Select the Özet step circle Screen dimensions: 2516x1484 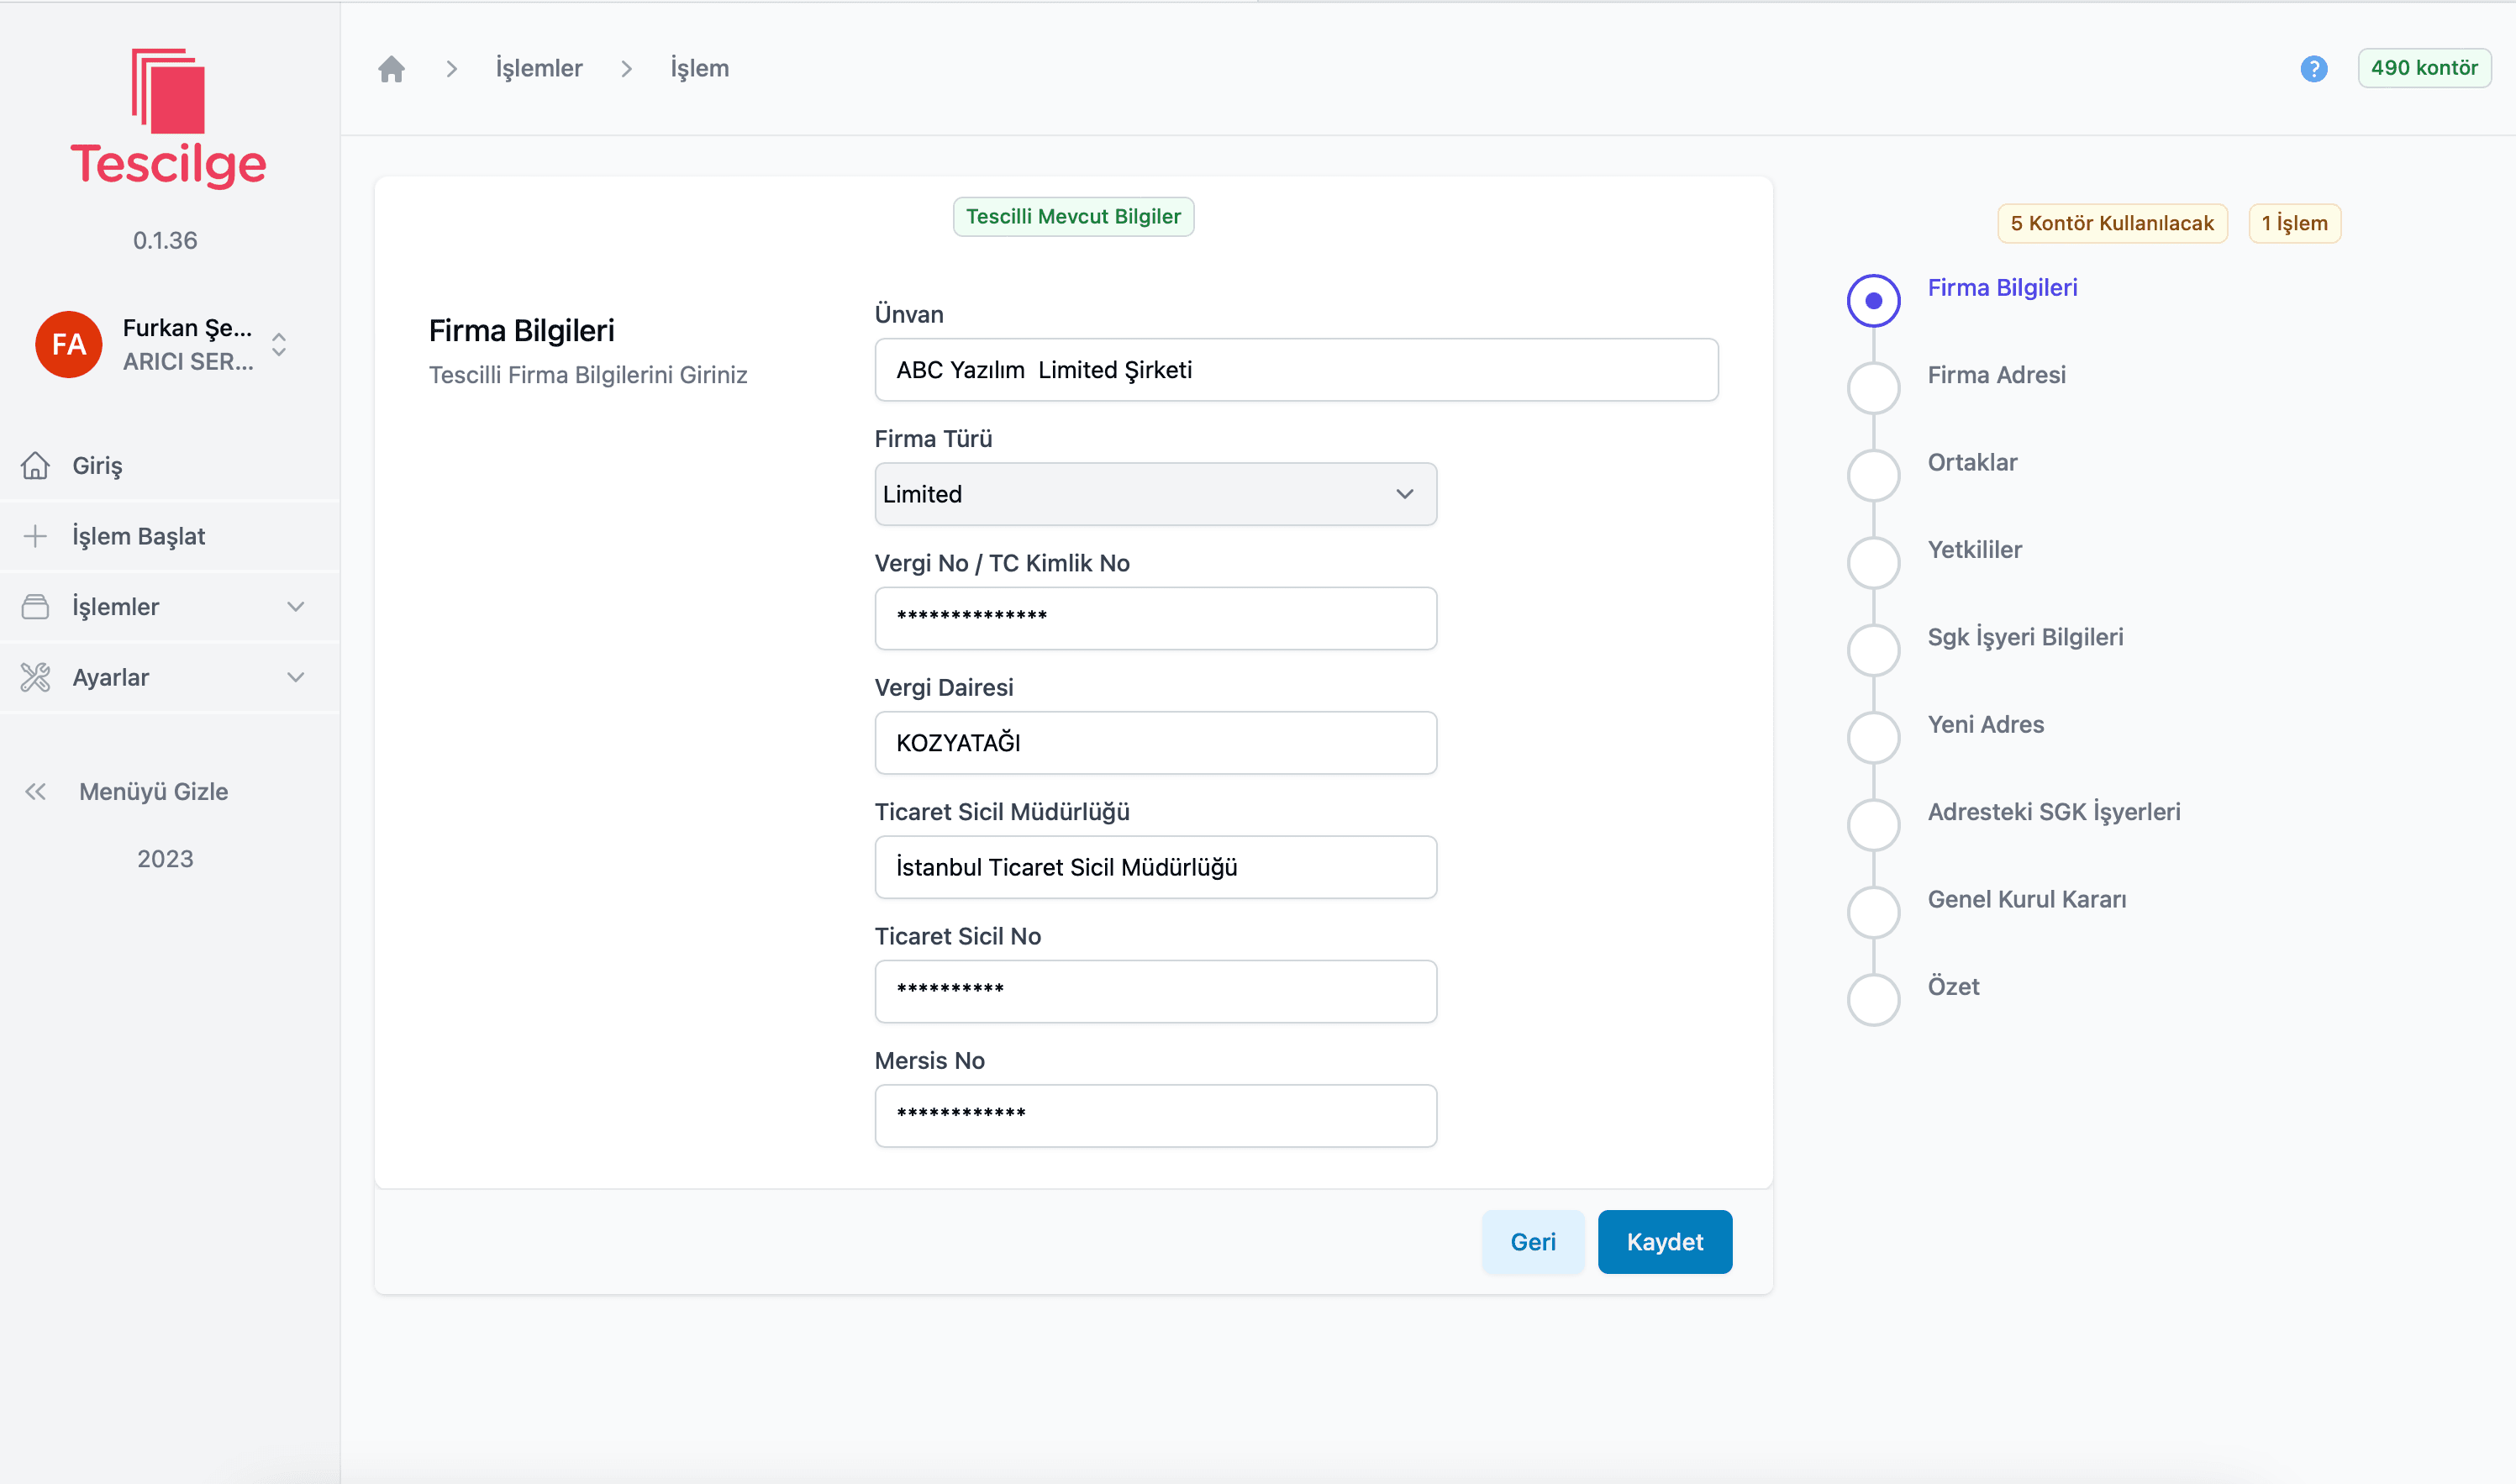pyautogui.click(x=1873, y=998)
